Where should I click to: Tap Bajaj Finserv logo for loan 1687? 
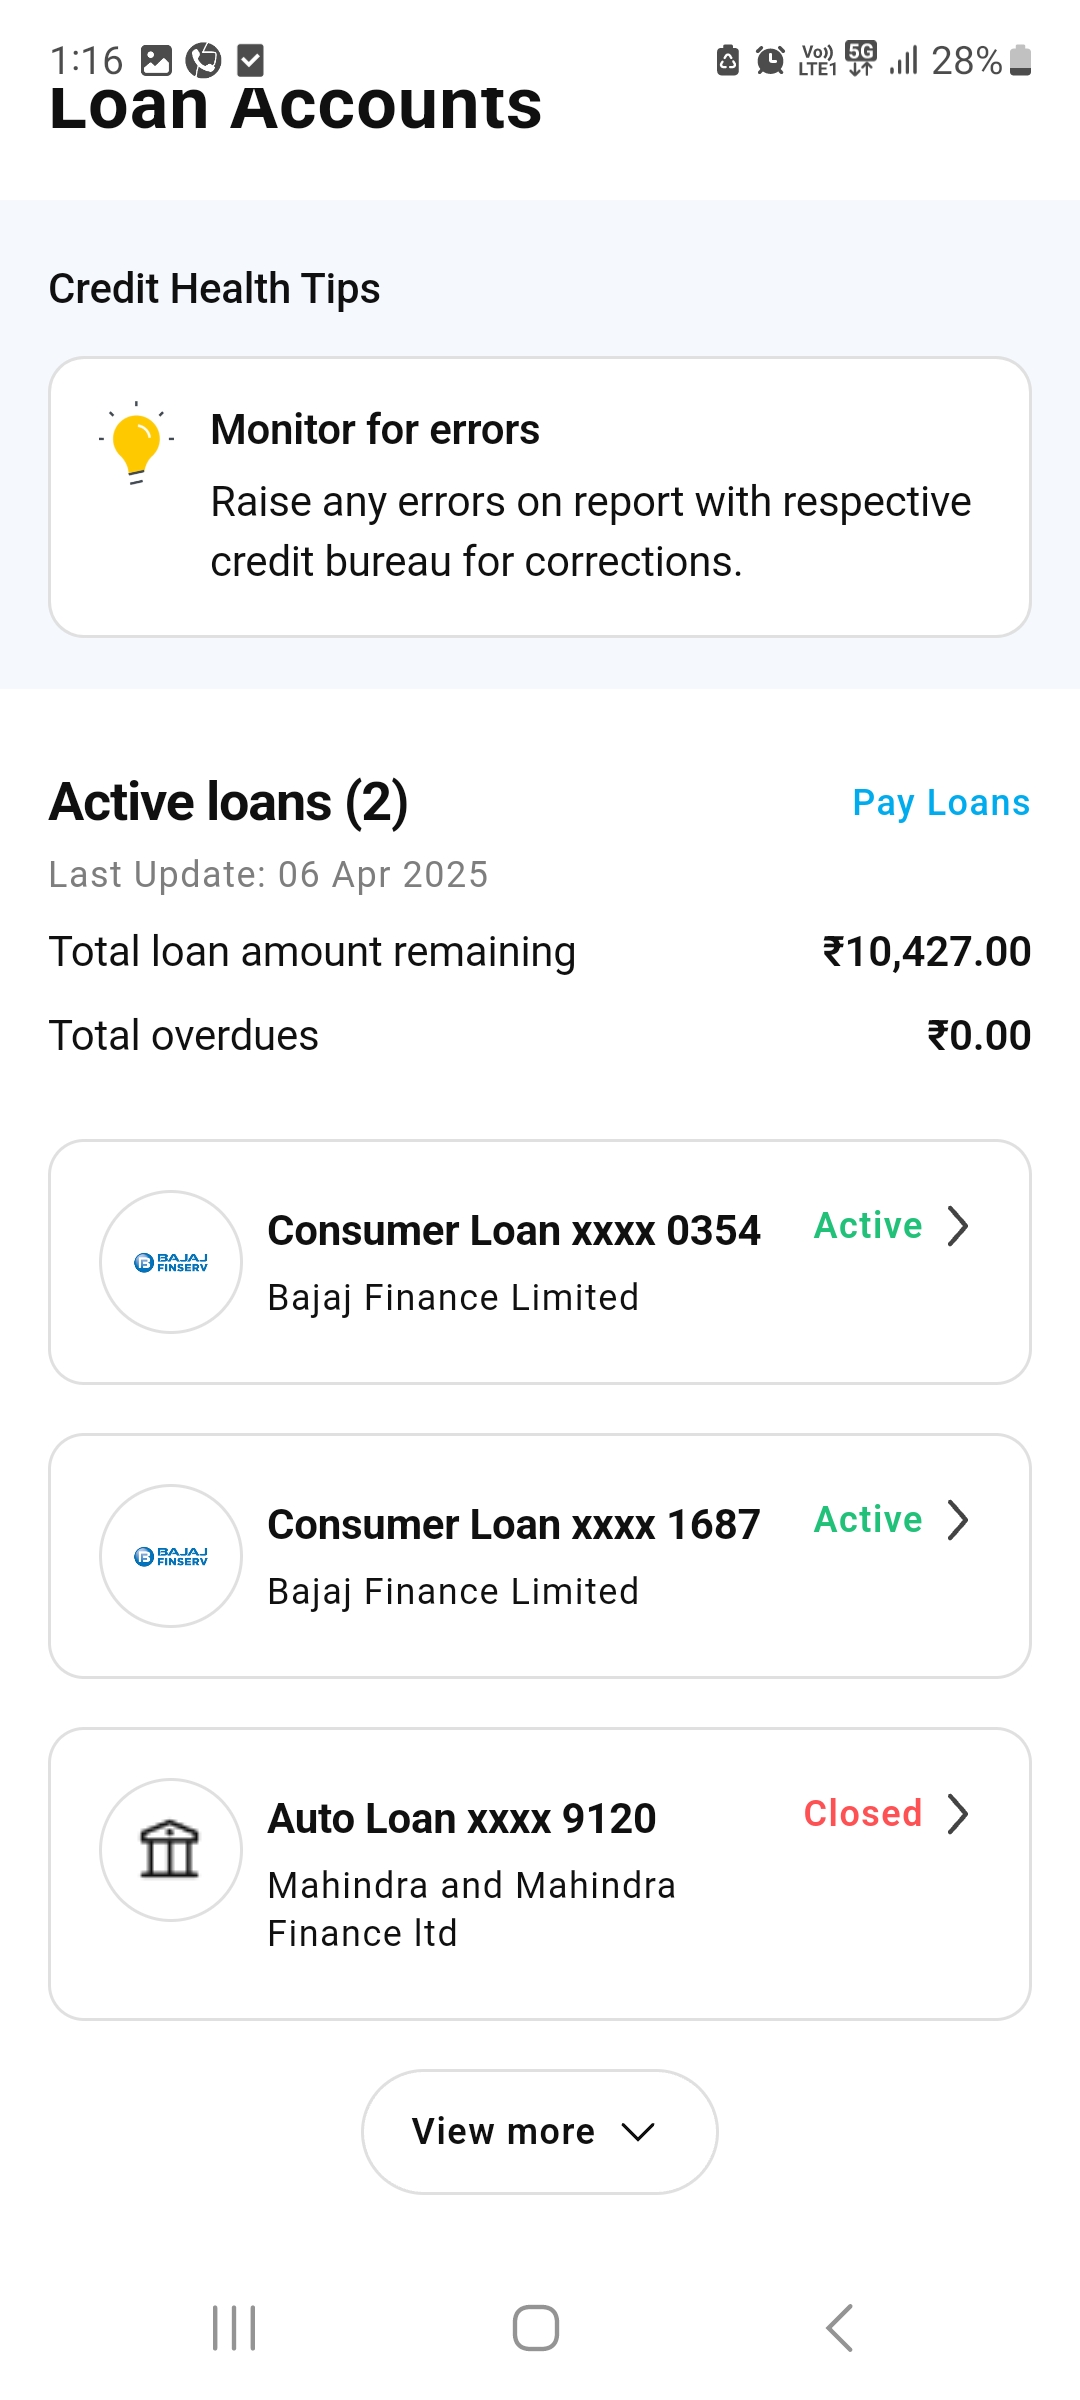171,1556
